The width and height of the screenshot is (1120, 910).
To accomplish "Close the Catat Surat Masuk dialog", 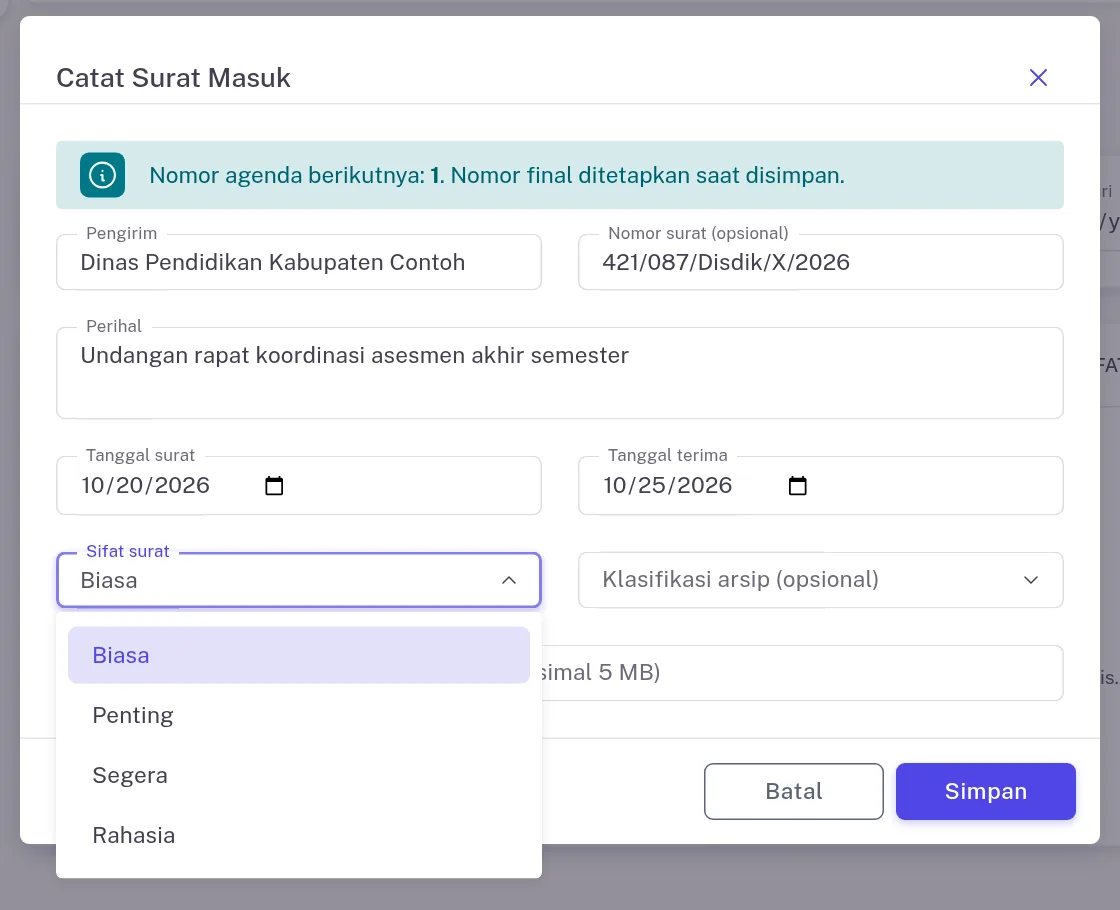I will (x=1038, y=77).
